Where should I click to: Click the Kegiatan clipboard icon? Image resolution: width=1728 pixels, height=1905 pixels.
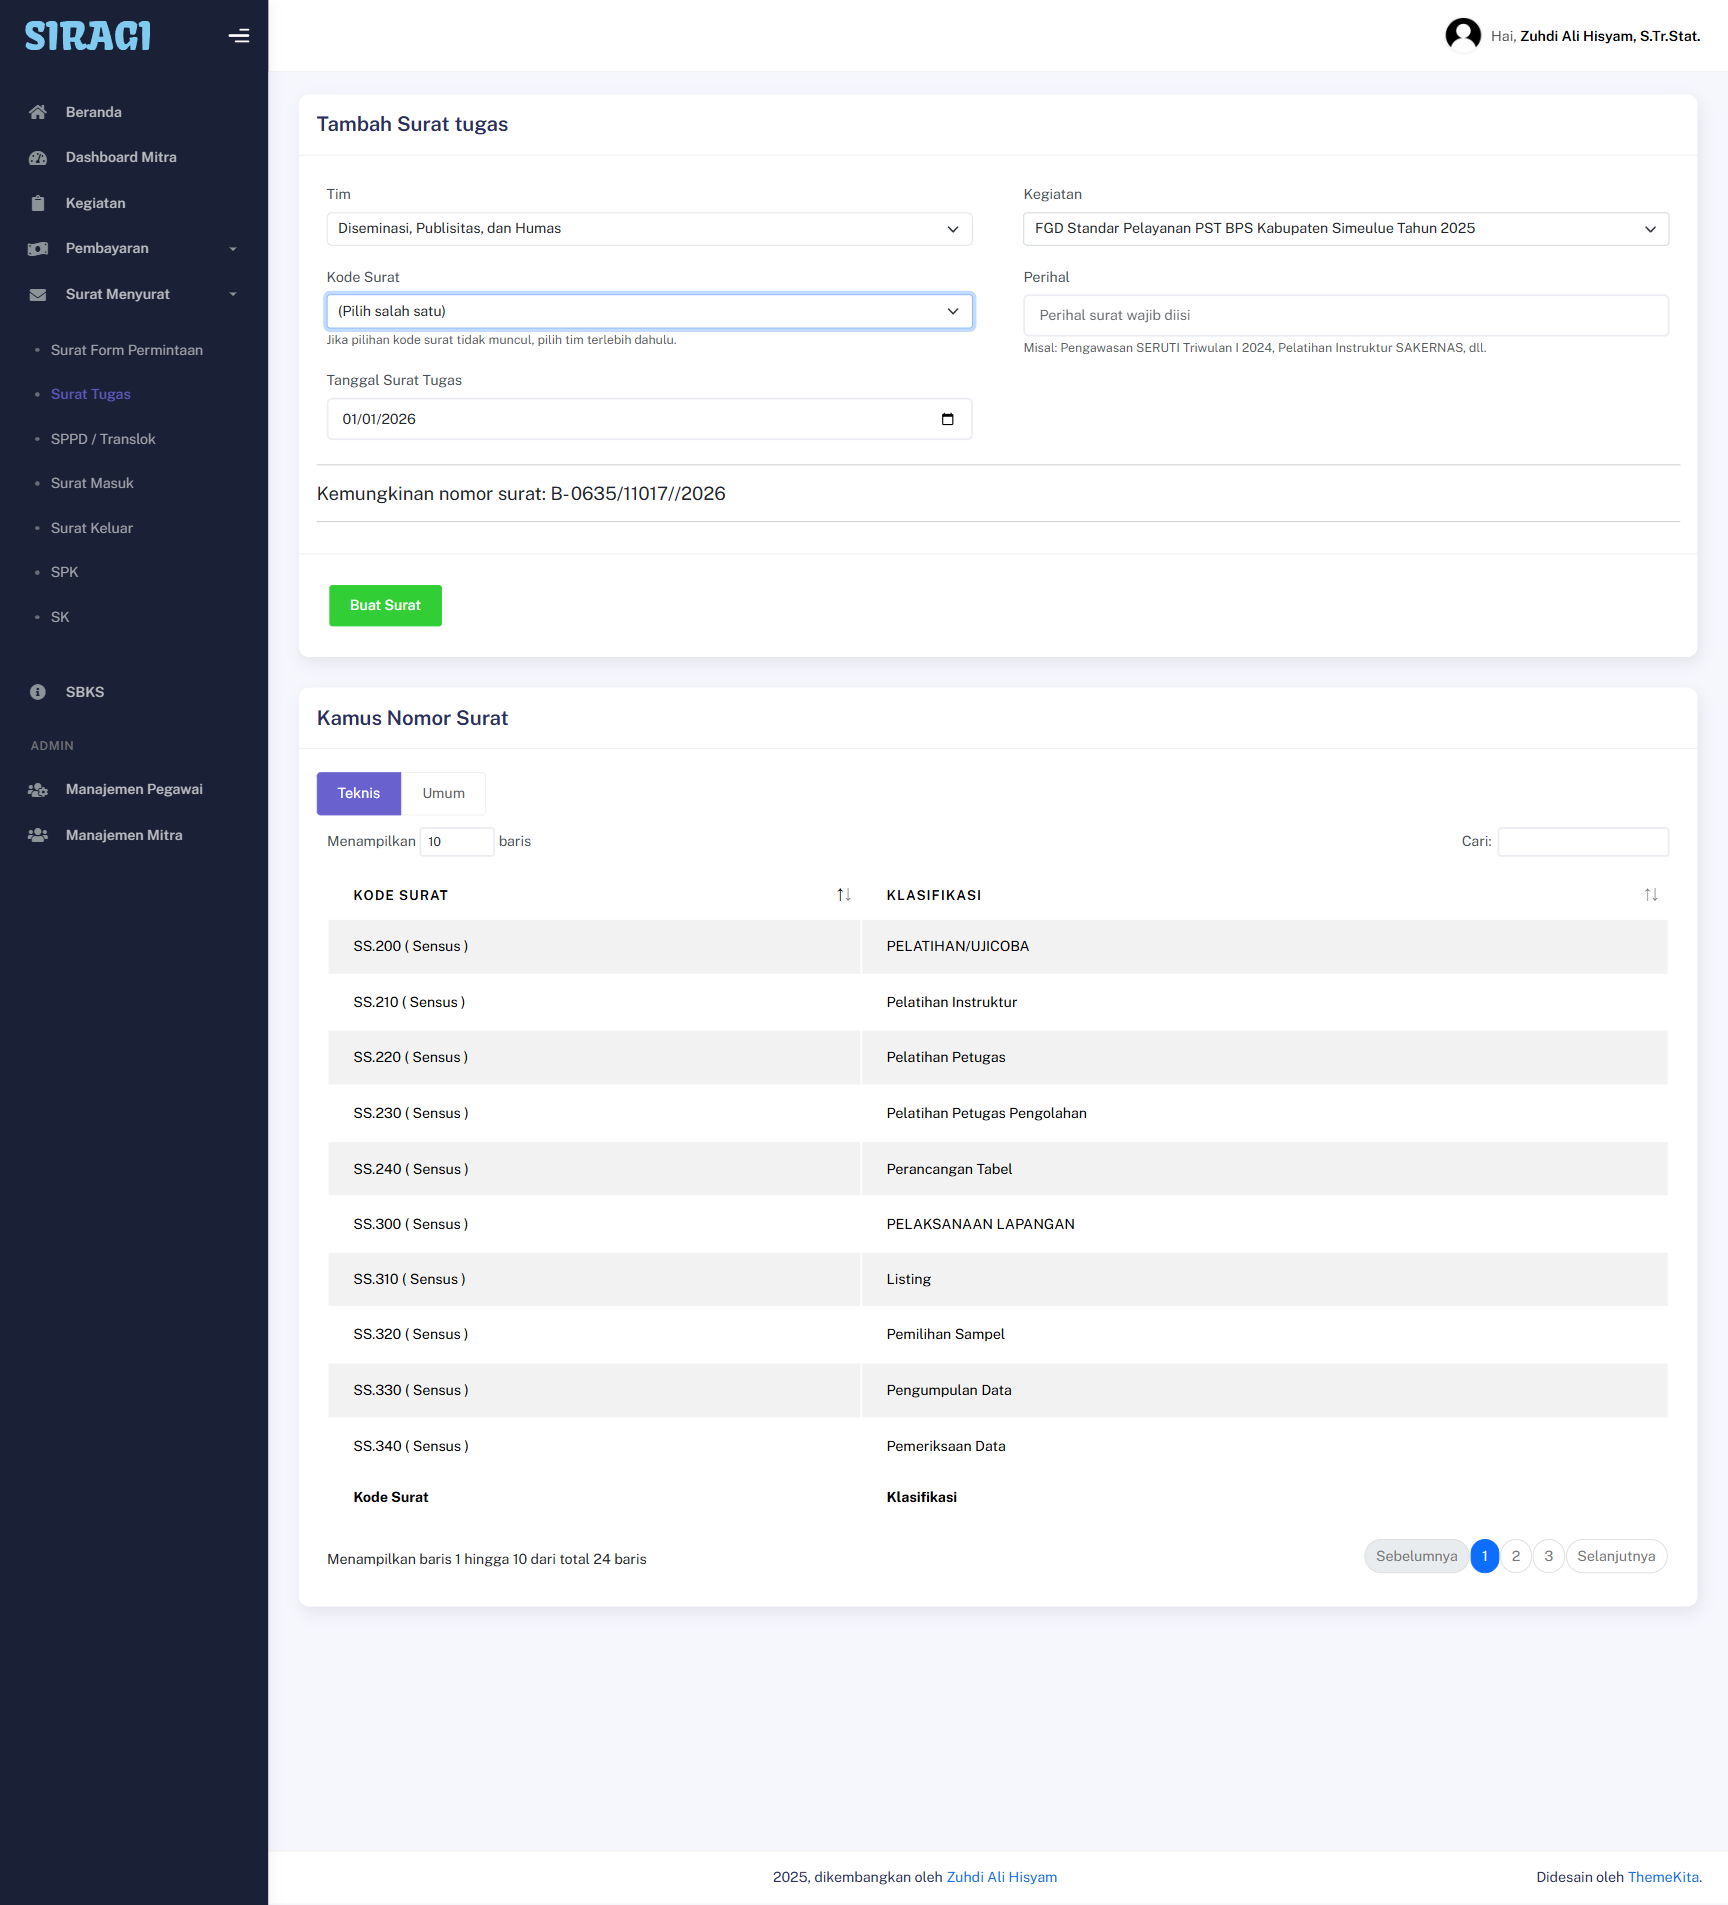coord(38,203)
